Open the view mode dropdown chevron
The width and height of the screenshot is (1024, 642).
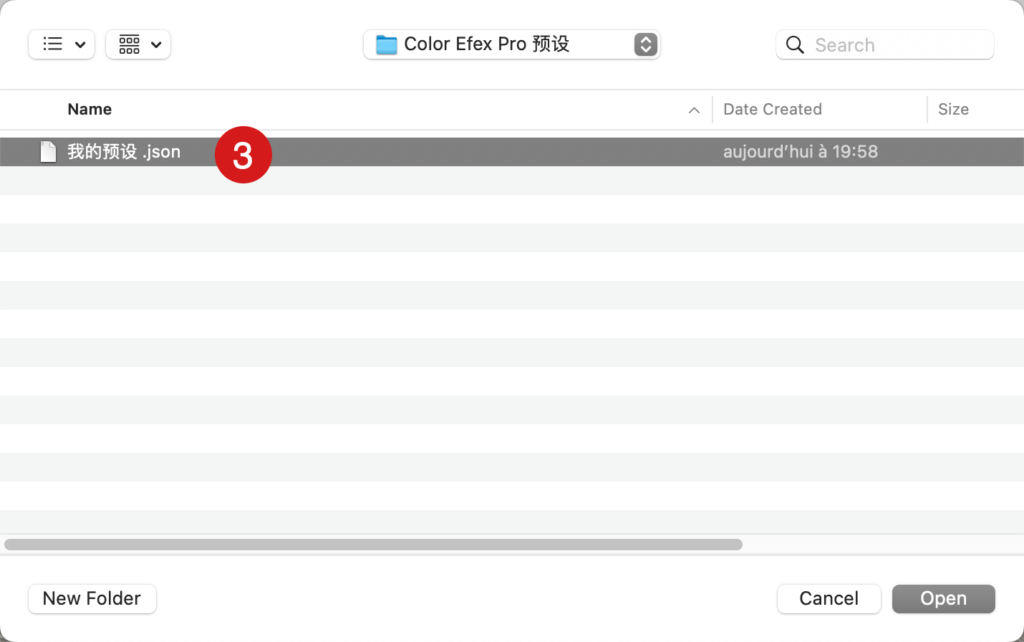click(x=80, y=45)
